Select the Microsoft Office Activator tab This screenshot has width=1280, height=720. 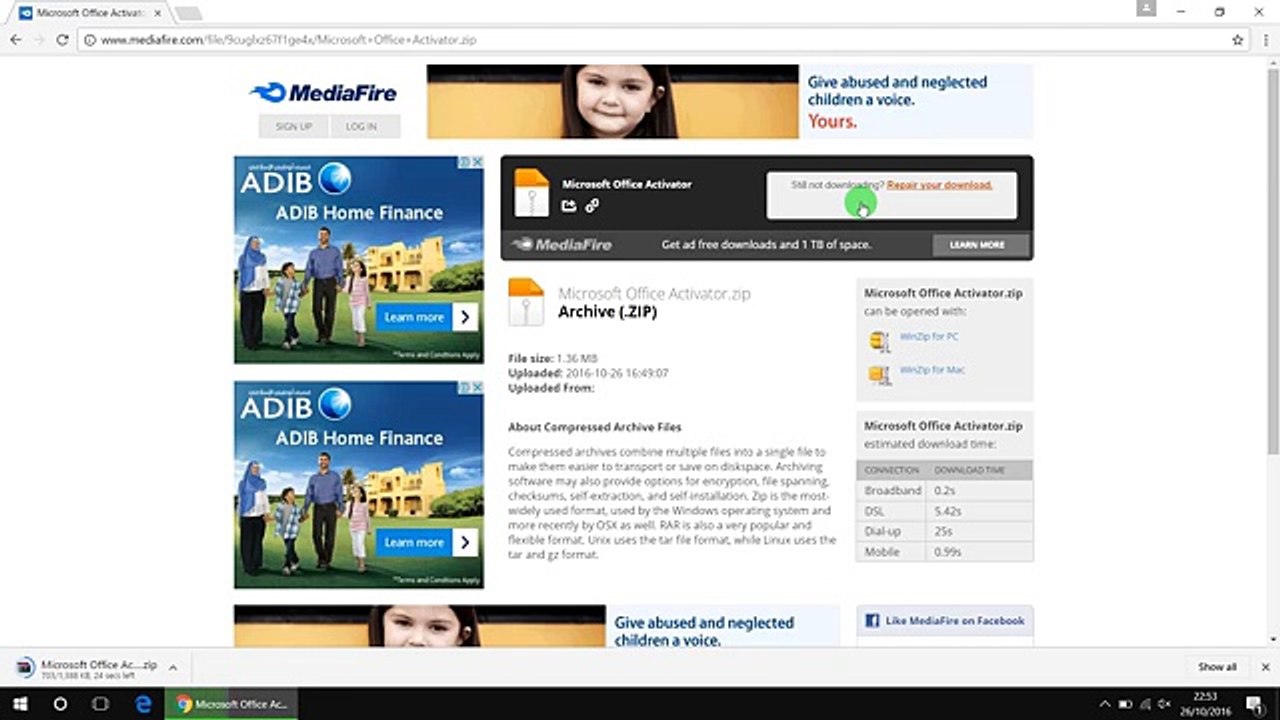[90, 13]
